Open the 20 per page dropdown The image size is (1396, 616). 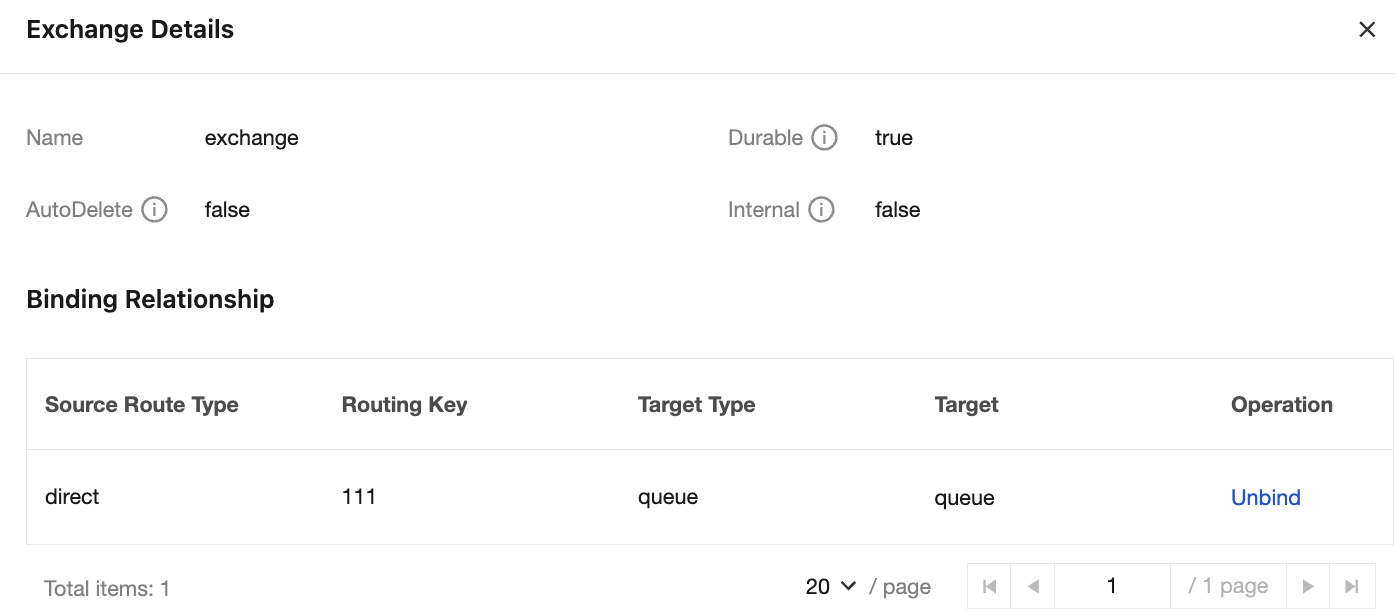pos(831,587)
